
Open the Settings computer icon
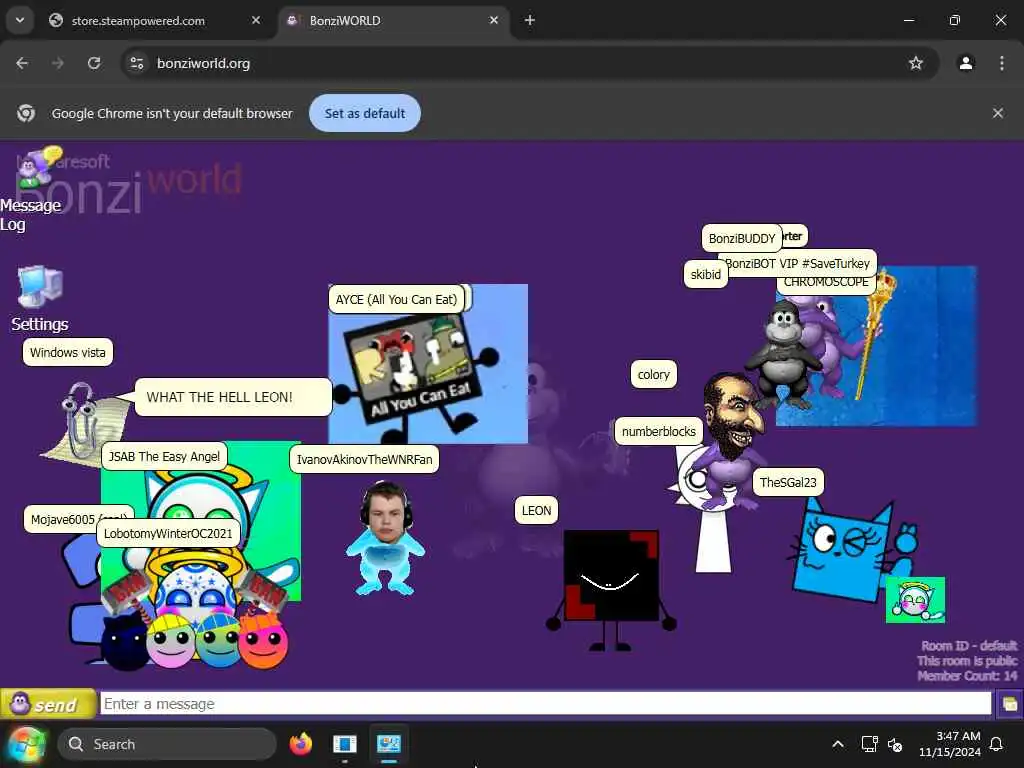coord(40,287)
